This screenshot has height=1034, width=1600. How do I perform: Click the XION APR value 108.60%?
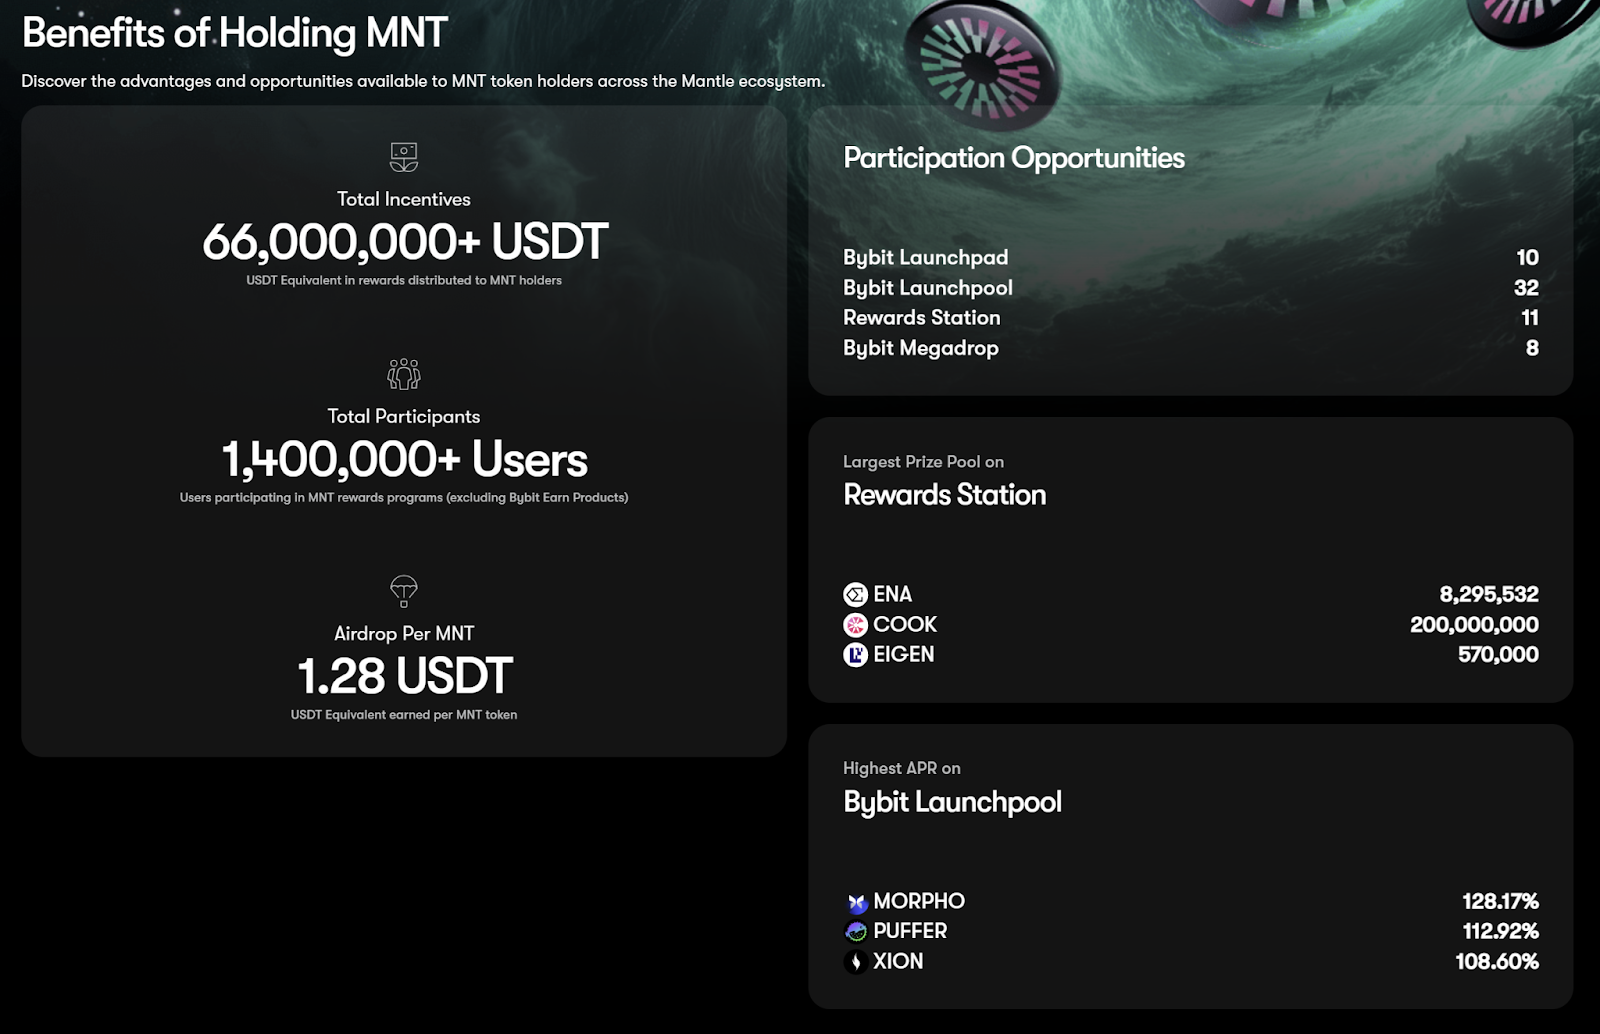[1497, 962]
